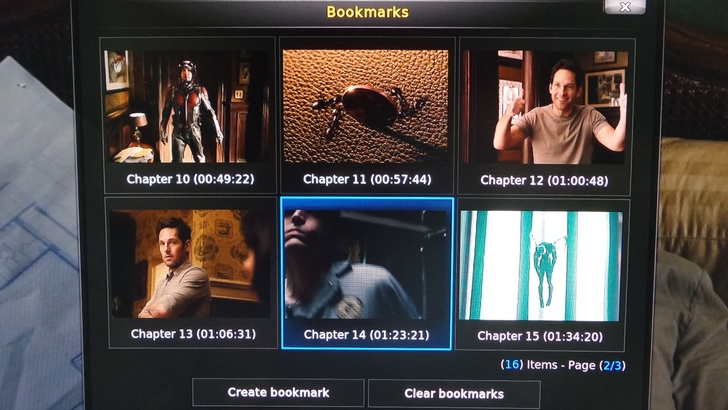Click Chapter 11 (00:57:44) label
This screenshot has width=728, height=410.
(x=367, y=180)
